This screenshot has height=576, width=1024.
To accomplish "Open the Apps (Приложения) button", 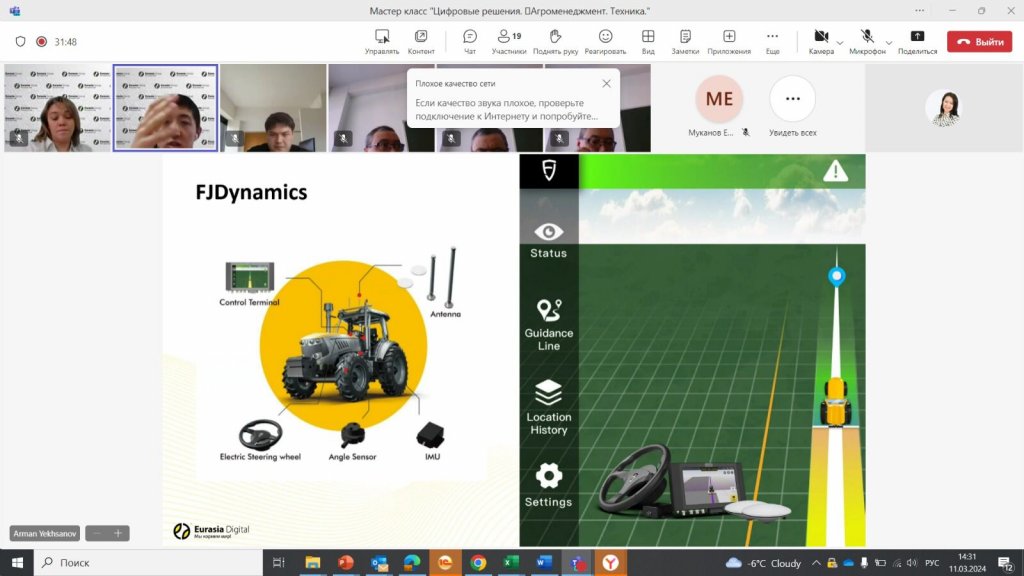I will coord(729,41).
